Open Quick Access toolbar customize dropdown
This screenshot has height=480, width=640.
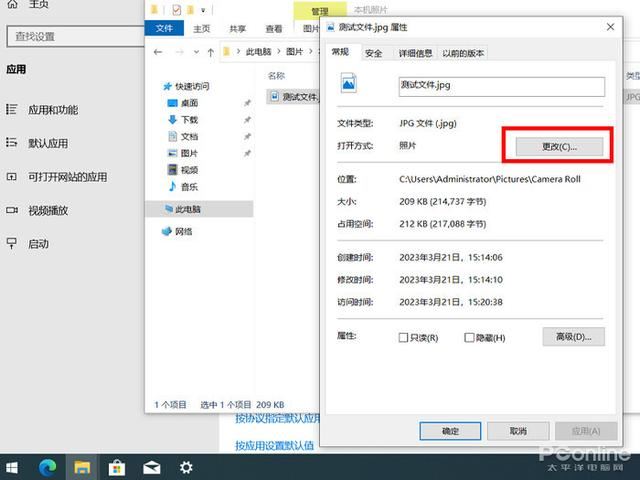pos(203,10)
